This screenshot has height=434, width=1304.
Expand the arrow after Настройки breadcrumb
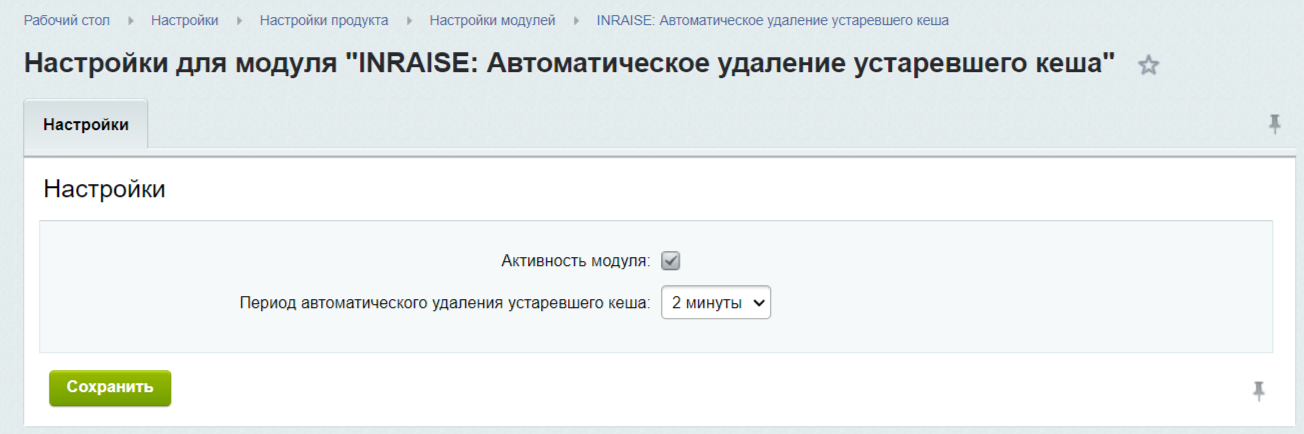pos(239,21)
